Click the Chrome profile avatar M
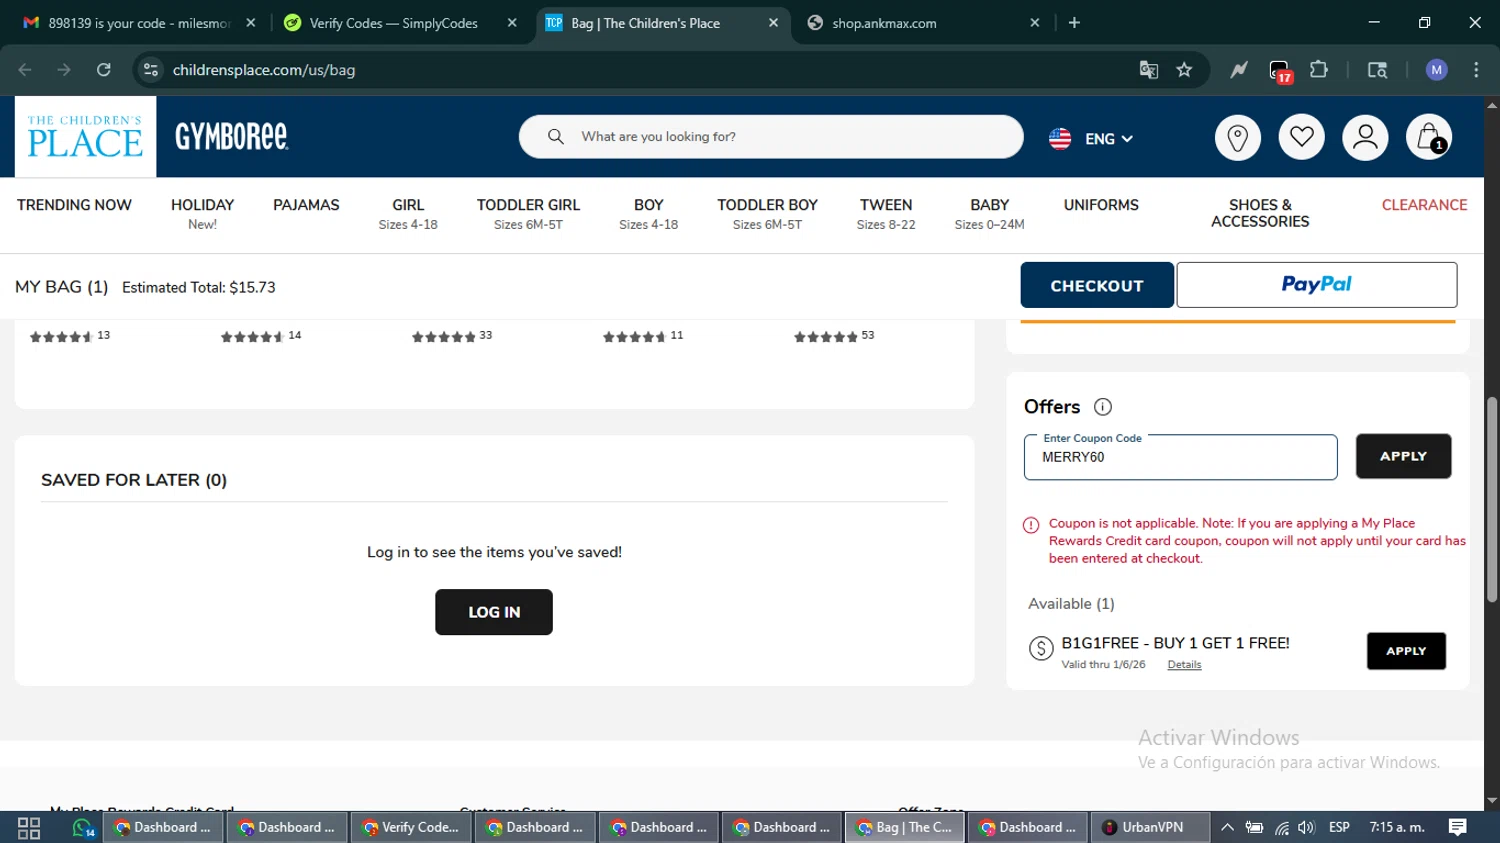The width and height of the screenshot is (1500, 843). (1437, 70)
